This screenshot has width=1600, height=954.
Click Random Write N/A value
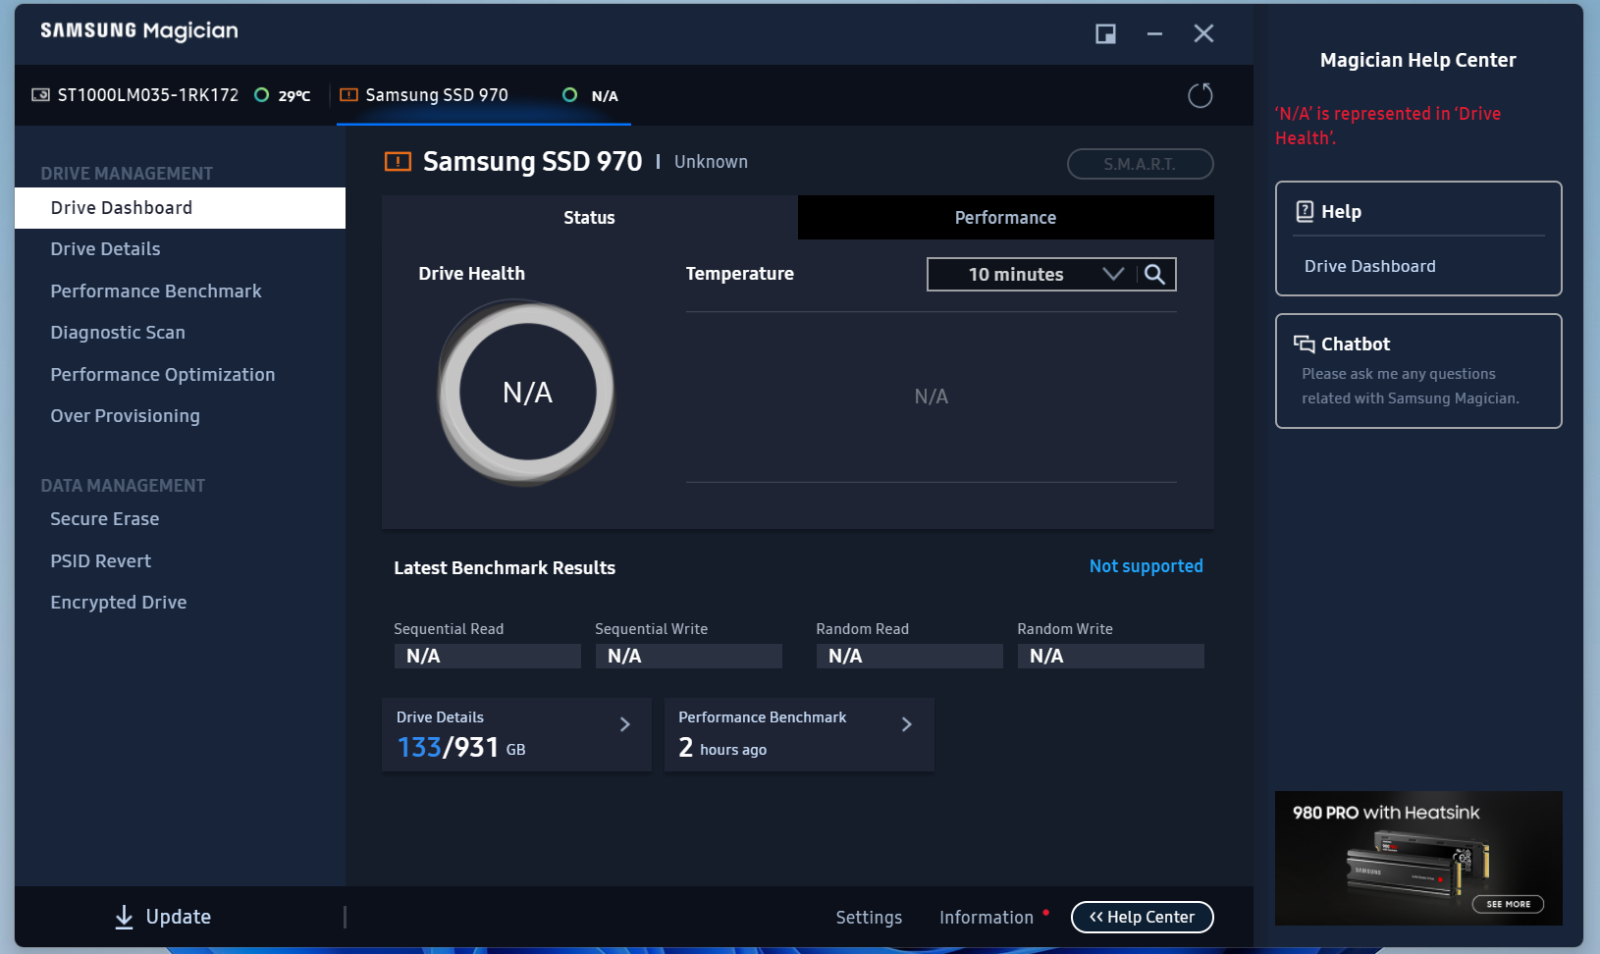coord(1110,656)
